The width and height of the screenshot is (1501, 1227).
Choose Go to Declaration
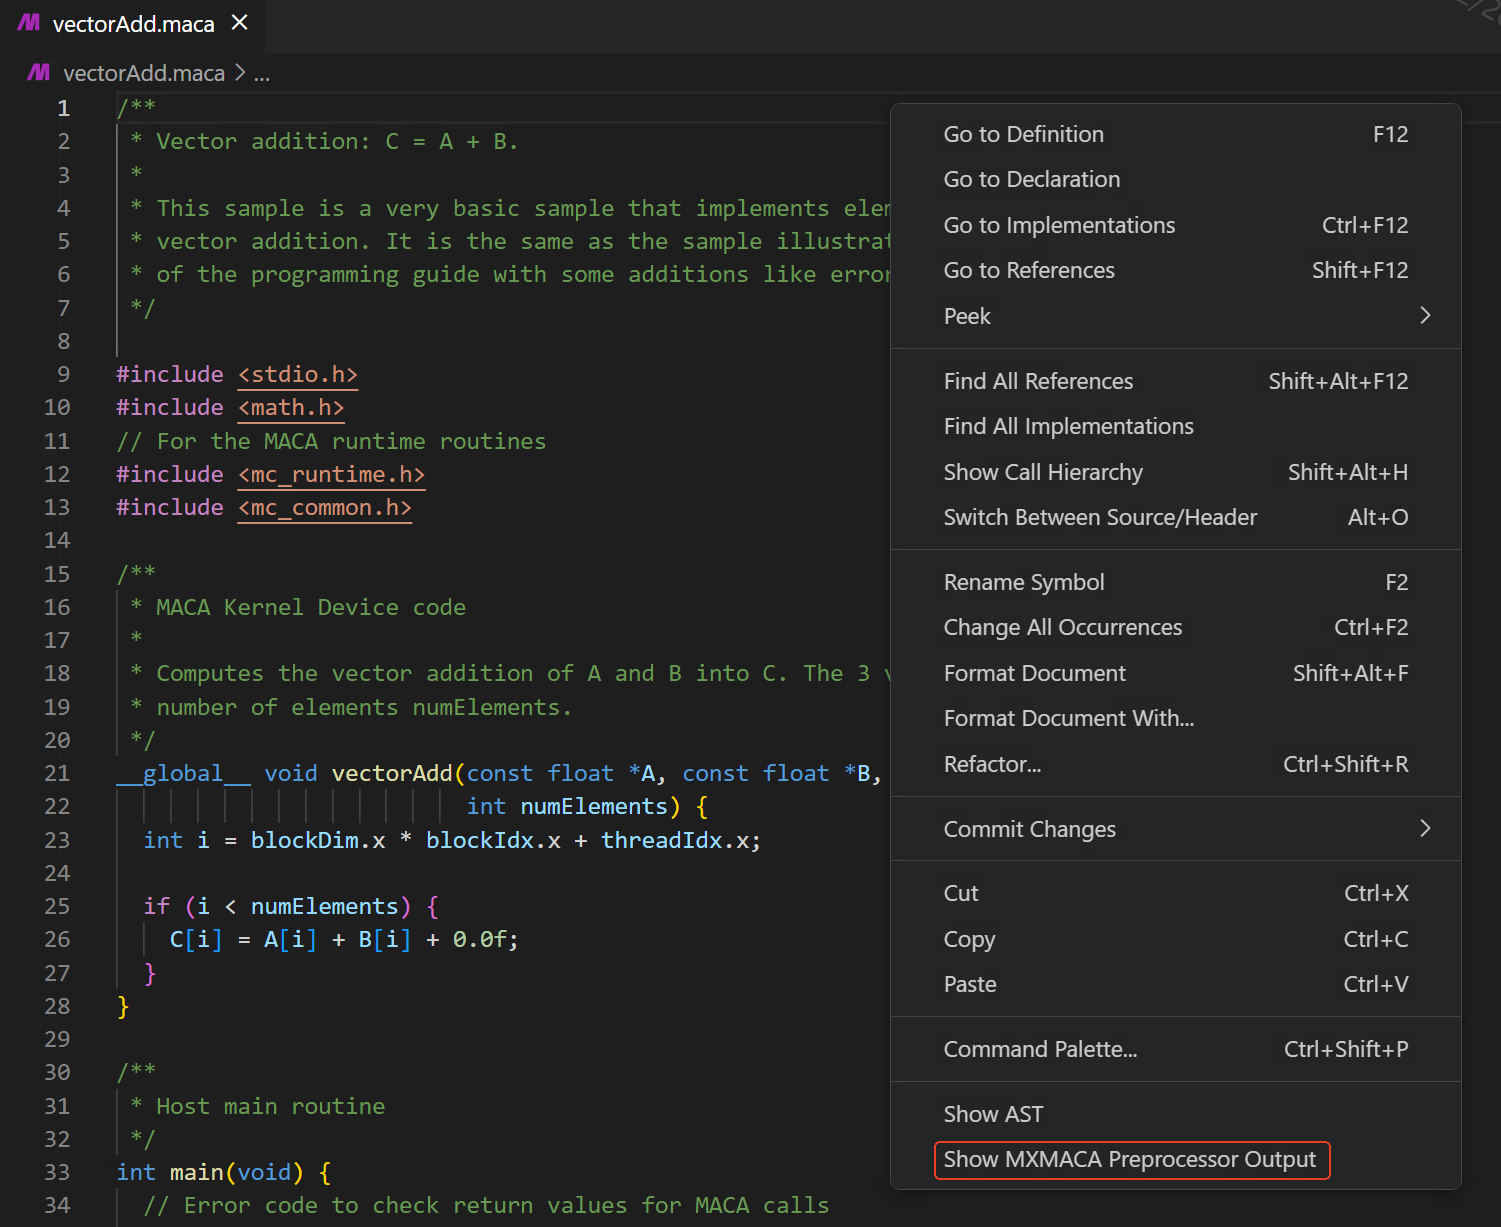1031,179
